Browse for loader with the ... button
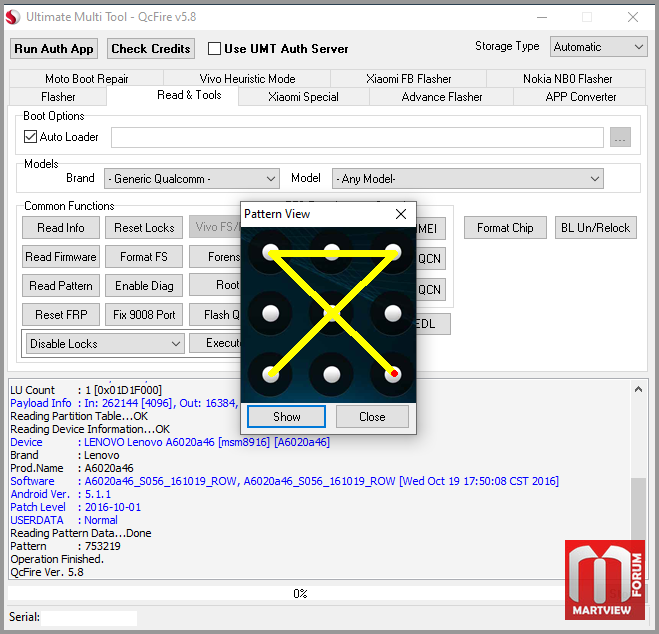The width and height of the screenshot is (659, 634). (620, 137)
